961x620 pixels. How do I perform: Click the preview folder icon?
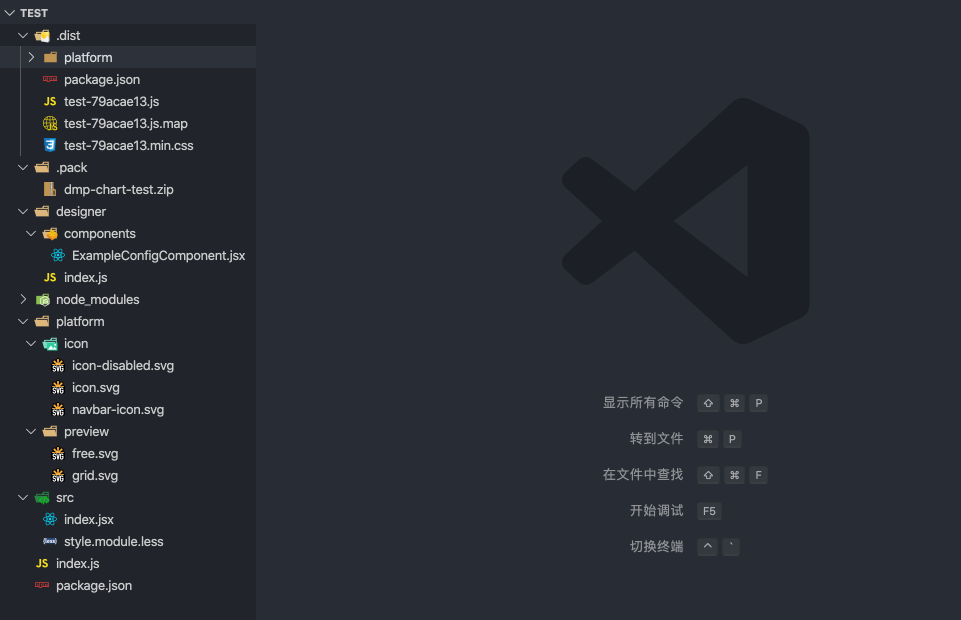pos(50,431)
